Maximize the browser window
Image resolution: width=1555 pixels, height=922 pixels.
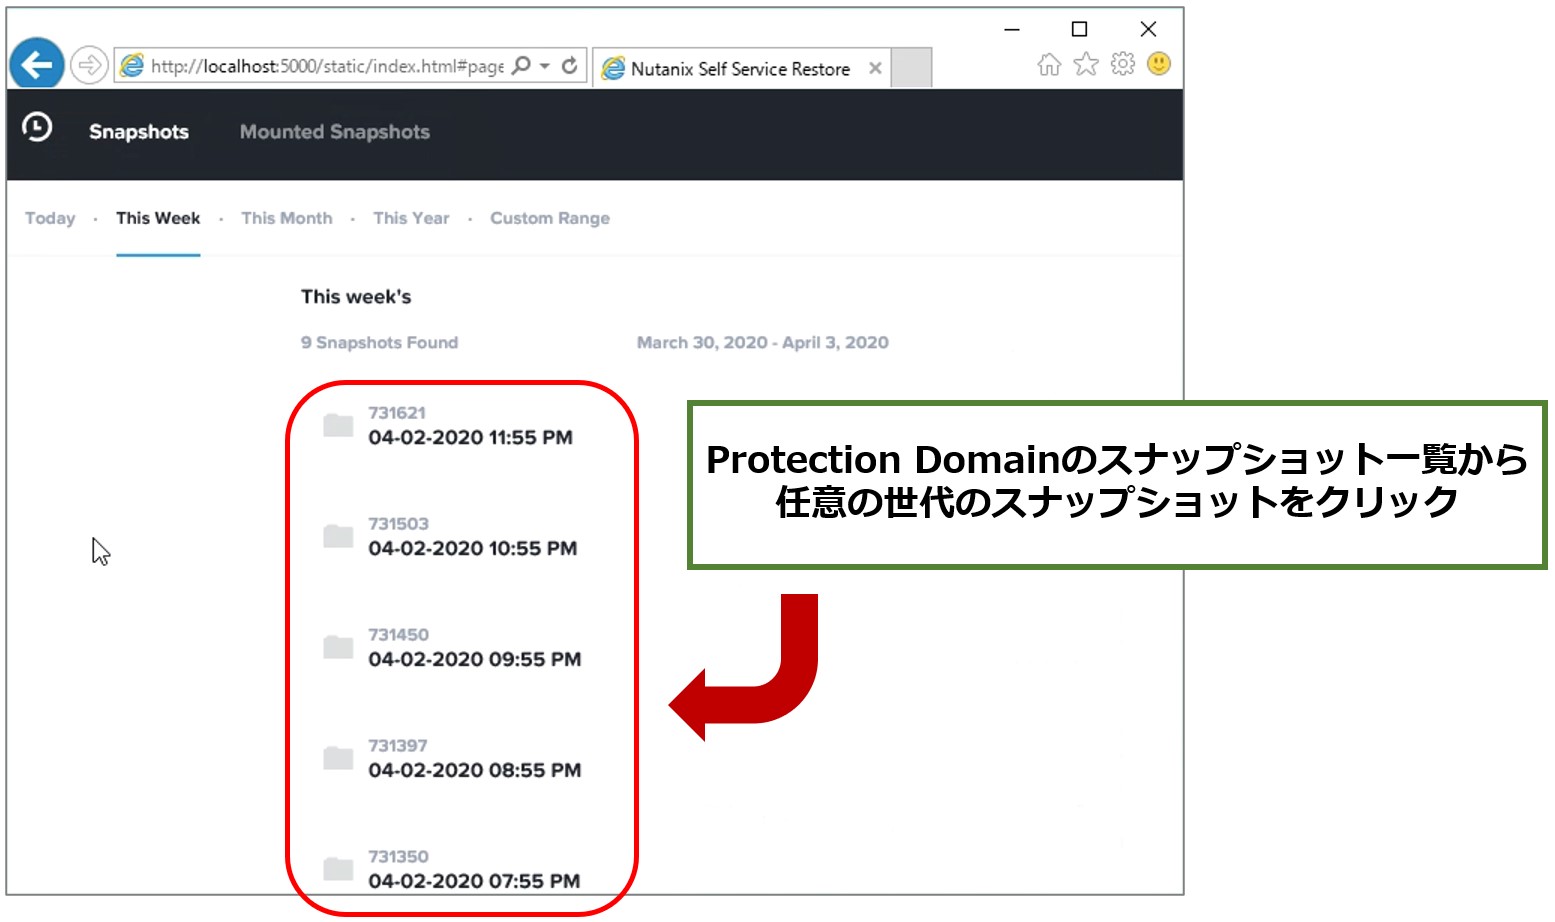click(x=1079, y=29)
